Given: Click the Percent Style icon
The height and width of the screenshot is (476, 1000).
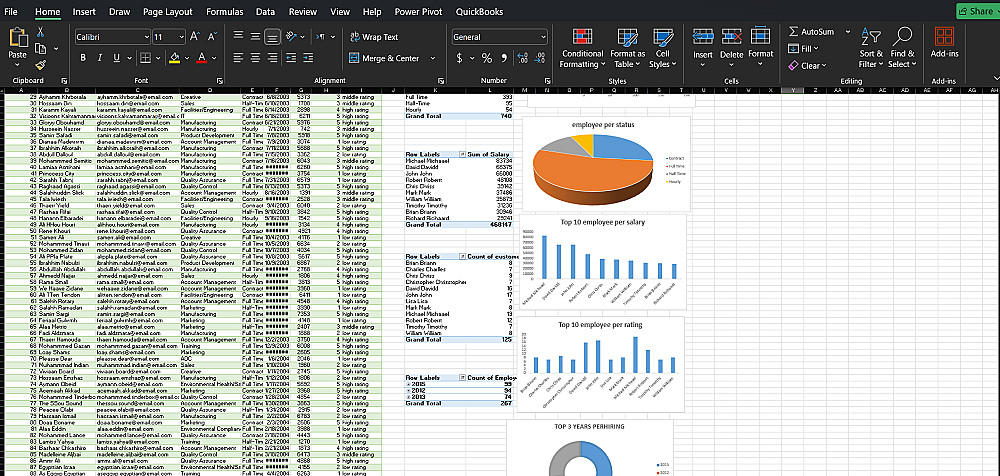Looking at the screenshot, I should click(x=486, y=58).
